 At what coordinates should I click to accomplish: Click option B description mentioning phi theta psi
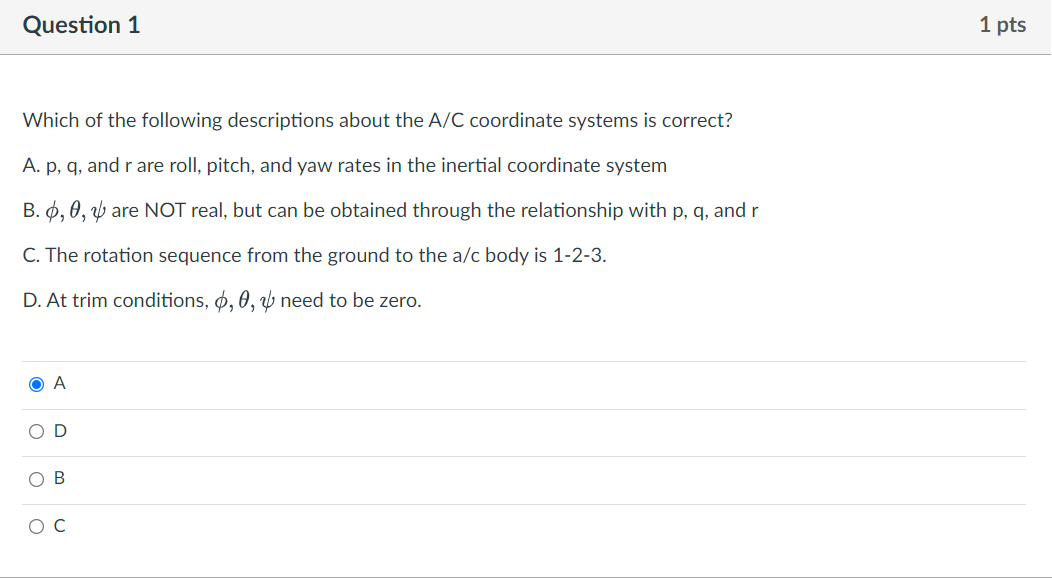390,210
